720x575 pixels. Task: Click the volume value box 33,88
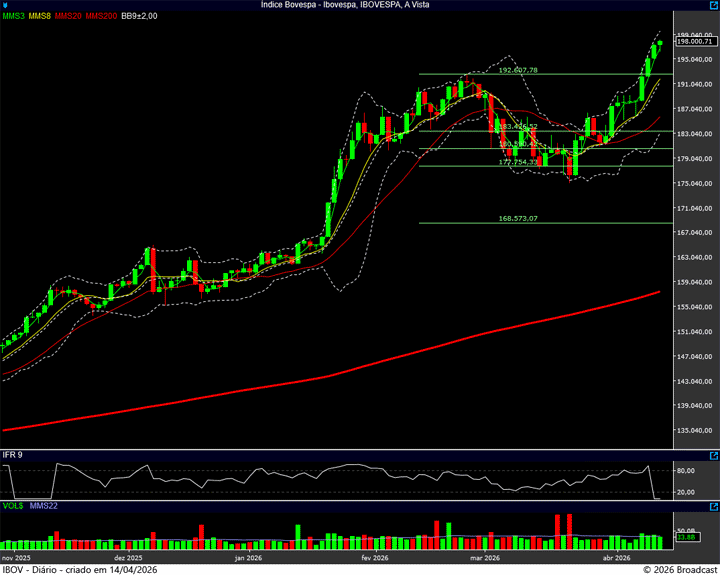(686, 537)
